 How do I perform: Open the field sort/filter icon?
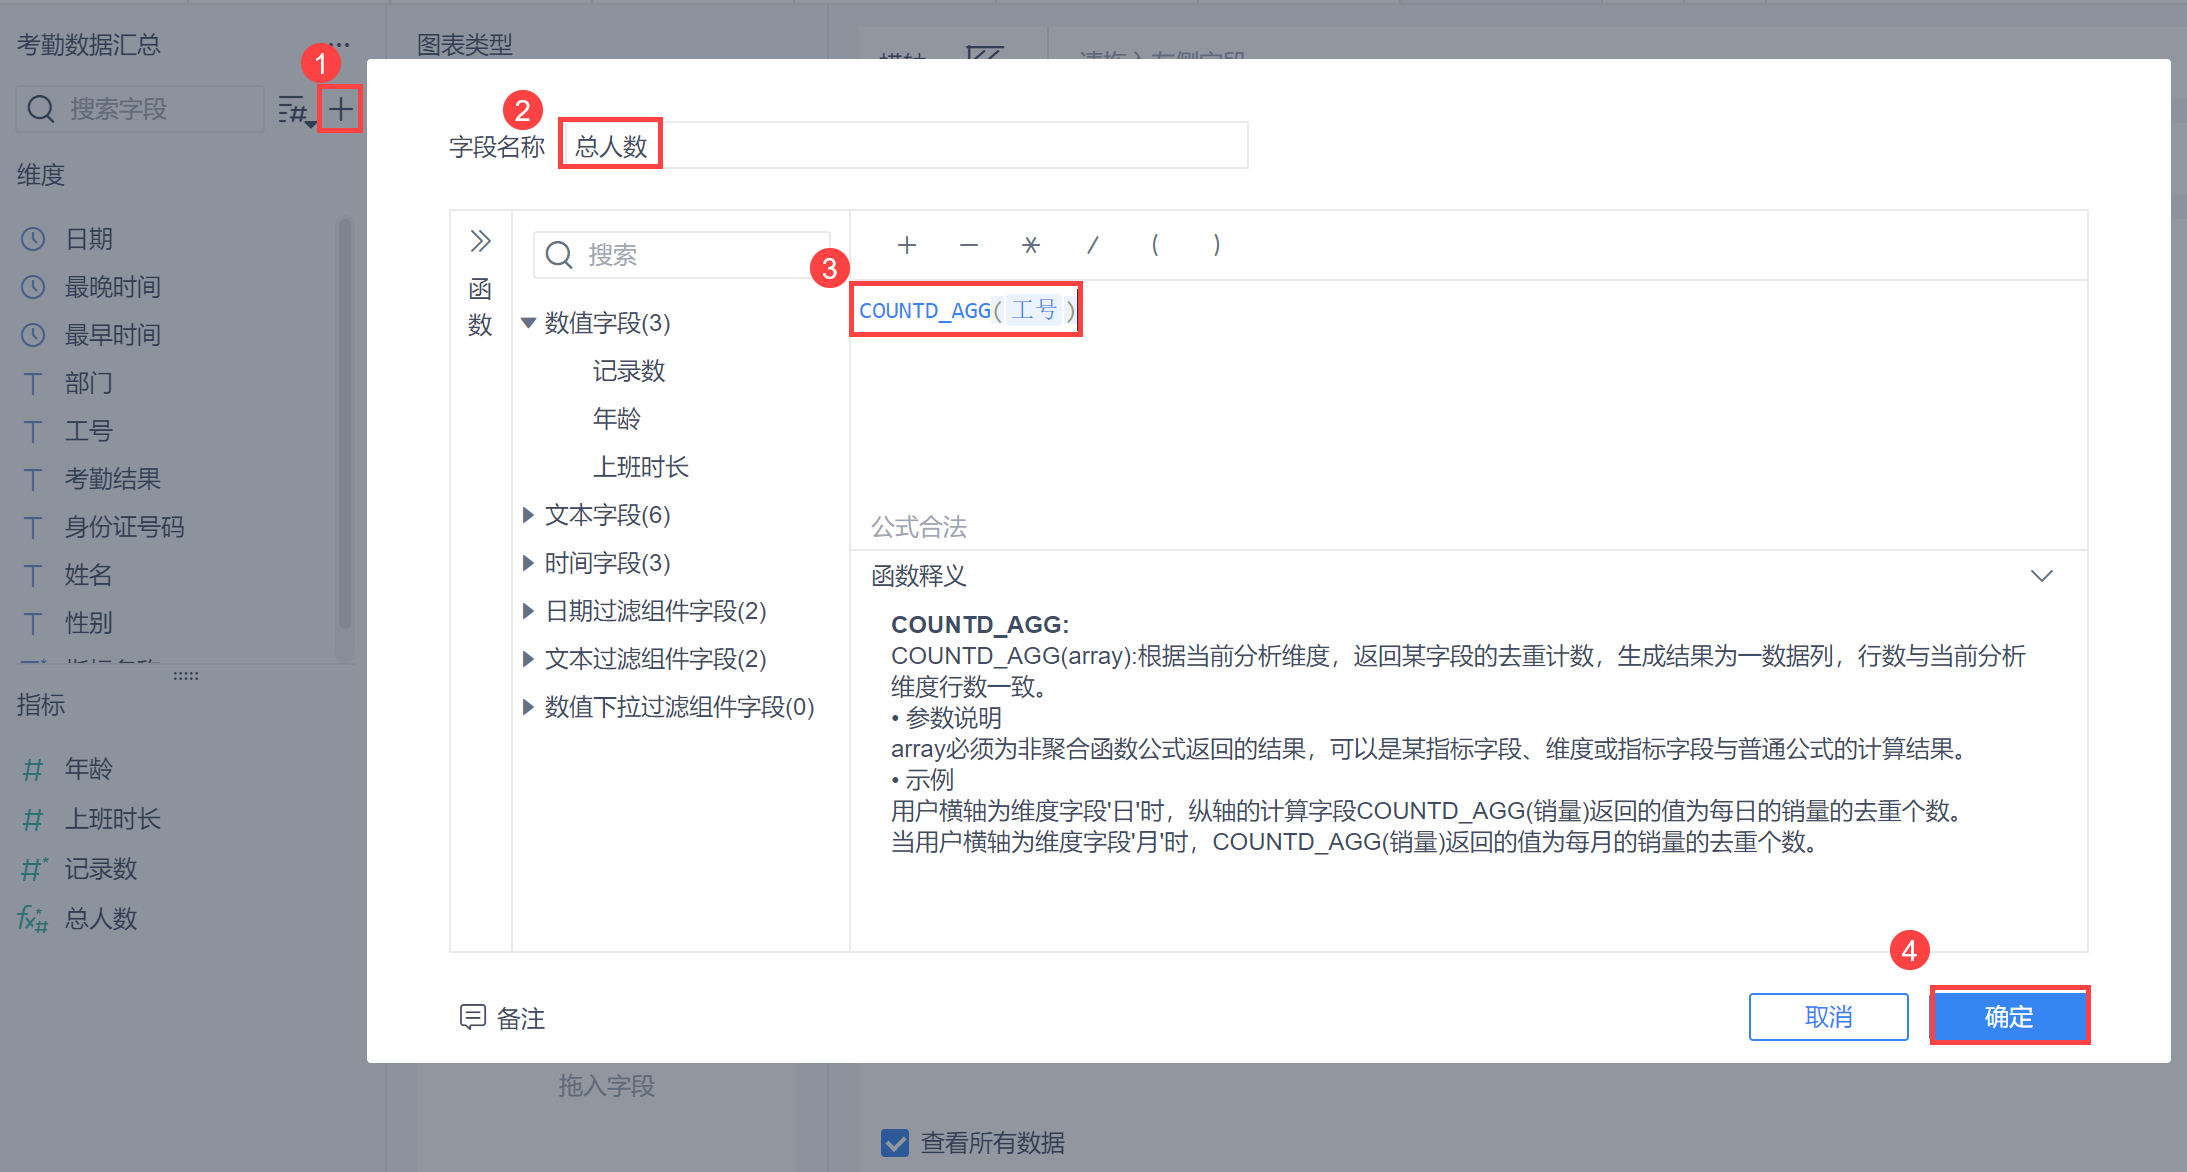coord(294,110)
